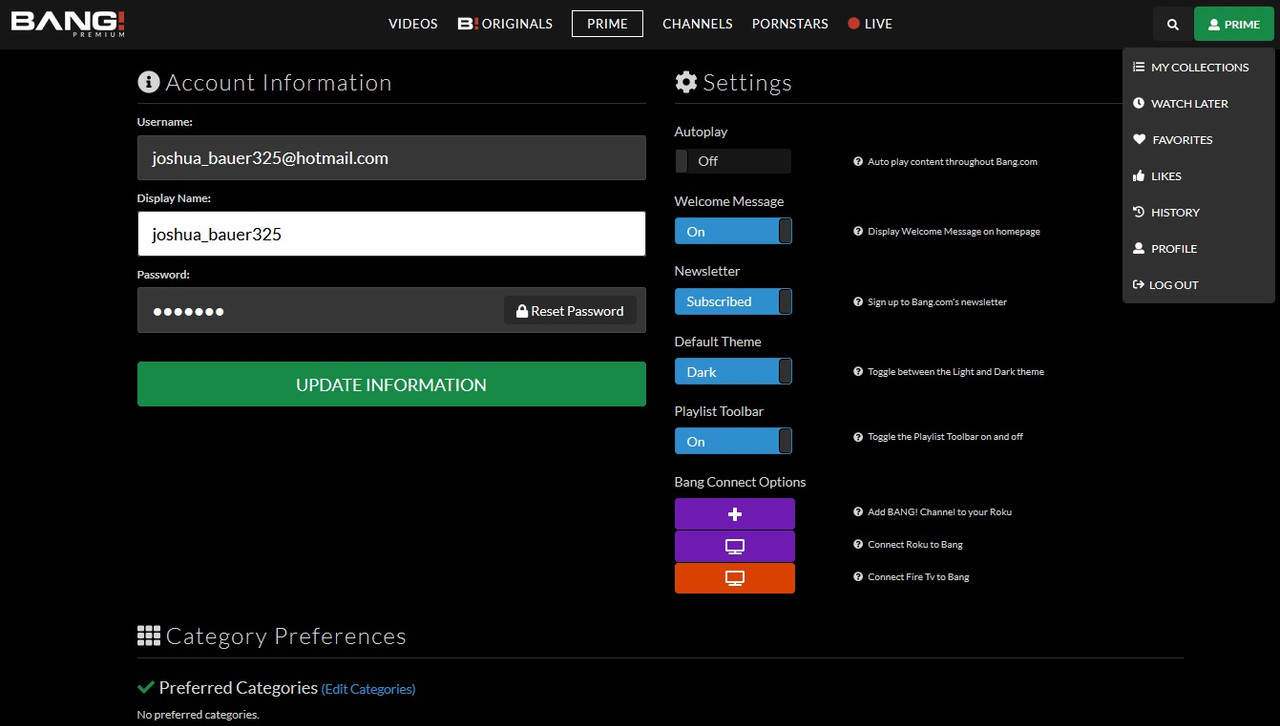This screenshot has height=726, width=1280.
Task: Open LIKES from account menu
Action: (x=1198, y=176)
